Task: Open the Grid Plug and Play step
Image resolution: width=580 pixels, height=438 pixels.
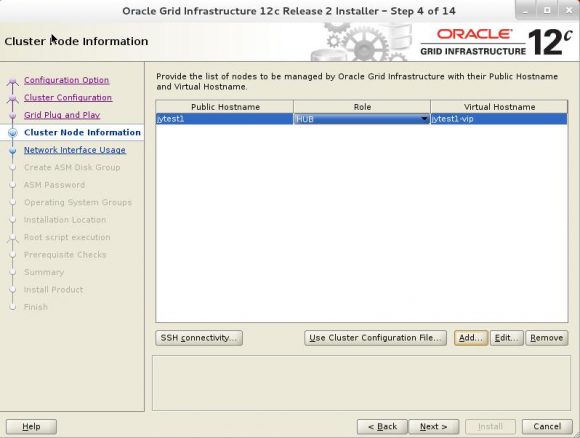Action: coord(62,115)
